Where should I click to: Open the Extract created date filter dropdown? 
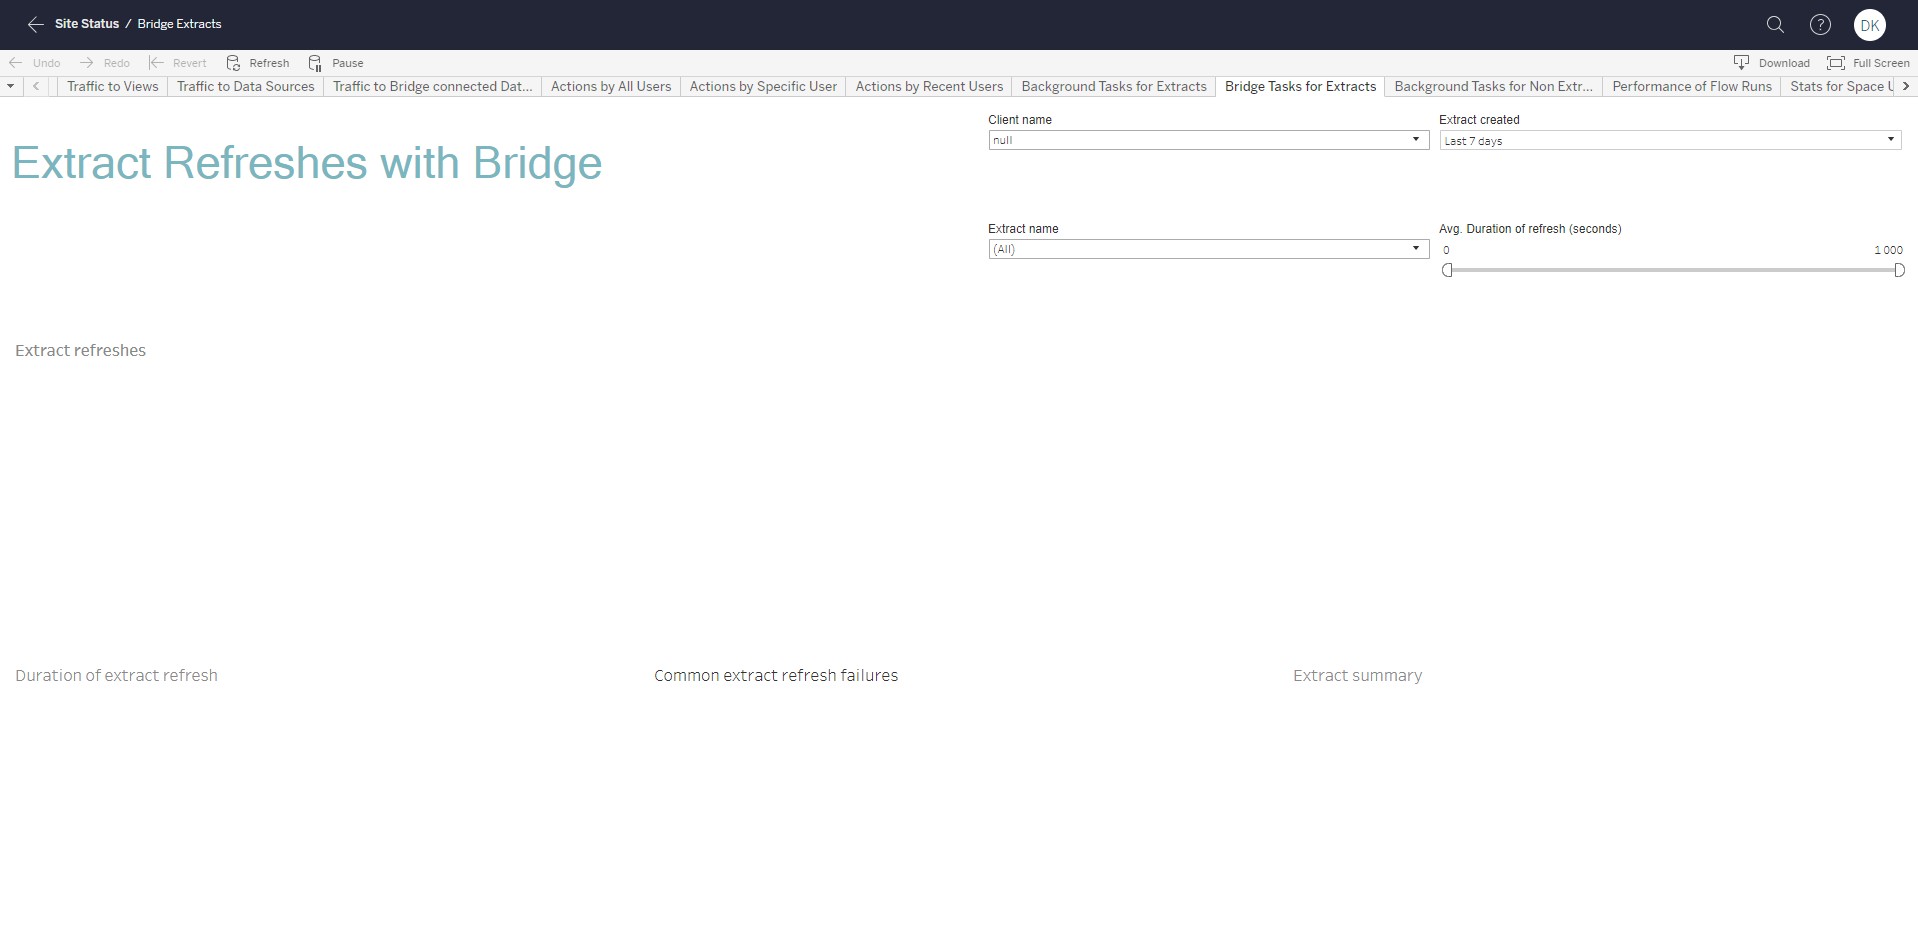[1890, 140]
